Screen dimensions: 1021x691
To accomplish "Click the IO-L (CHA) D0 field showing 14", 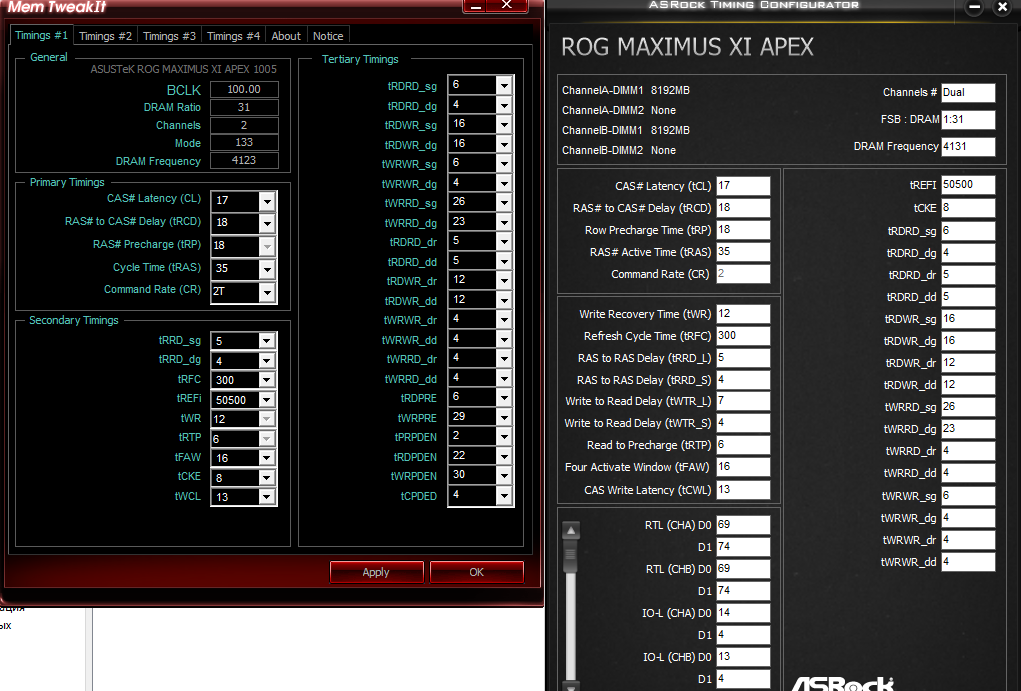I will click(x=743, y=613).
